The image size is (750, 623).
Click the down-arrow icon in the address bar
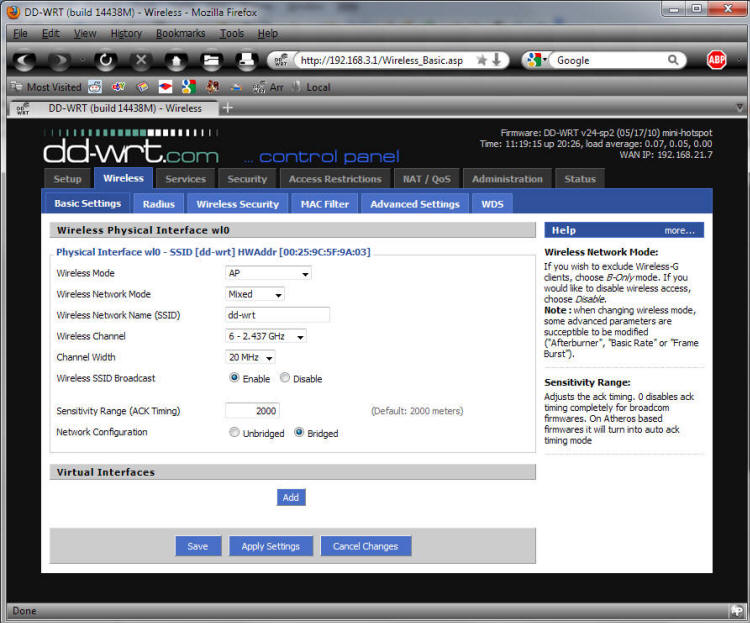pyautogui.click(x=496, y=60)
